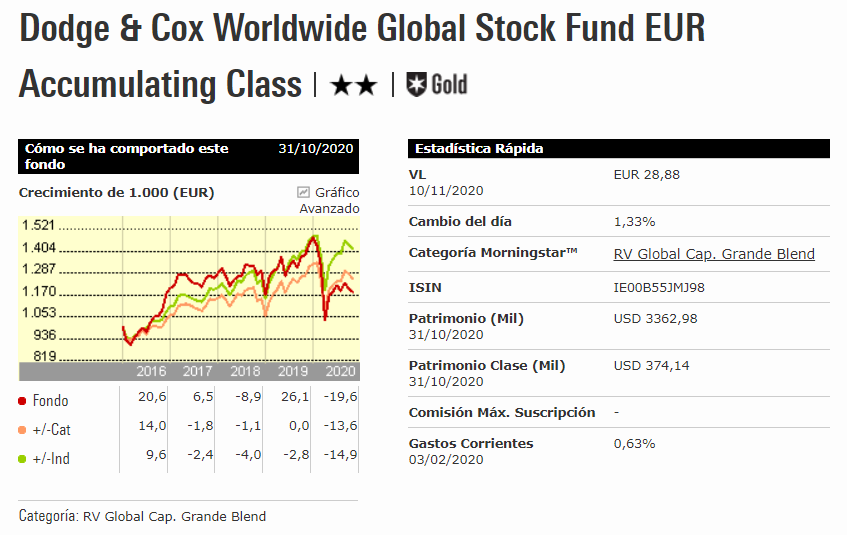This screenshot has width=847, height=536.
Task: Select the 2018 year column label
Action: coord(245,371)
